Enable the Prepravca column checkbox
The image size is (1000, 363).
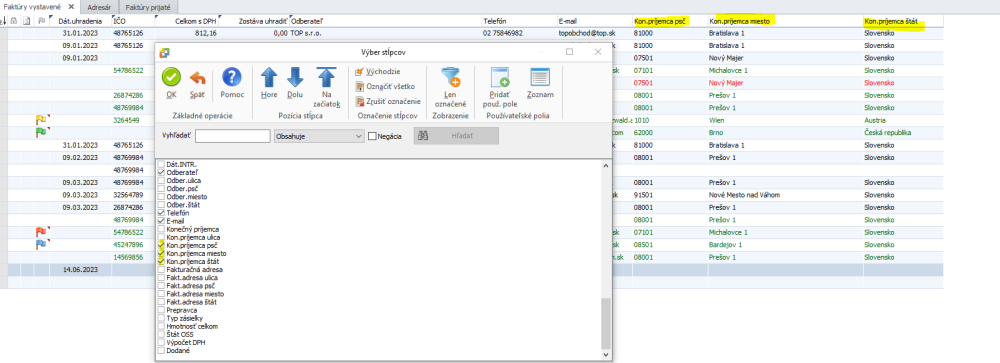(x=161, y=310)
